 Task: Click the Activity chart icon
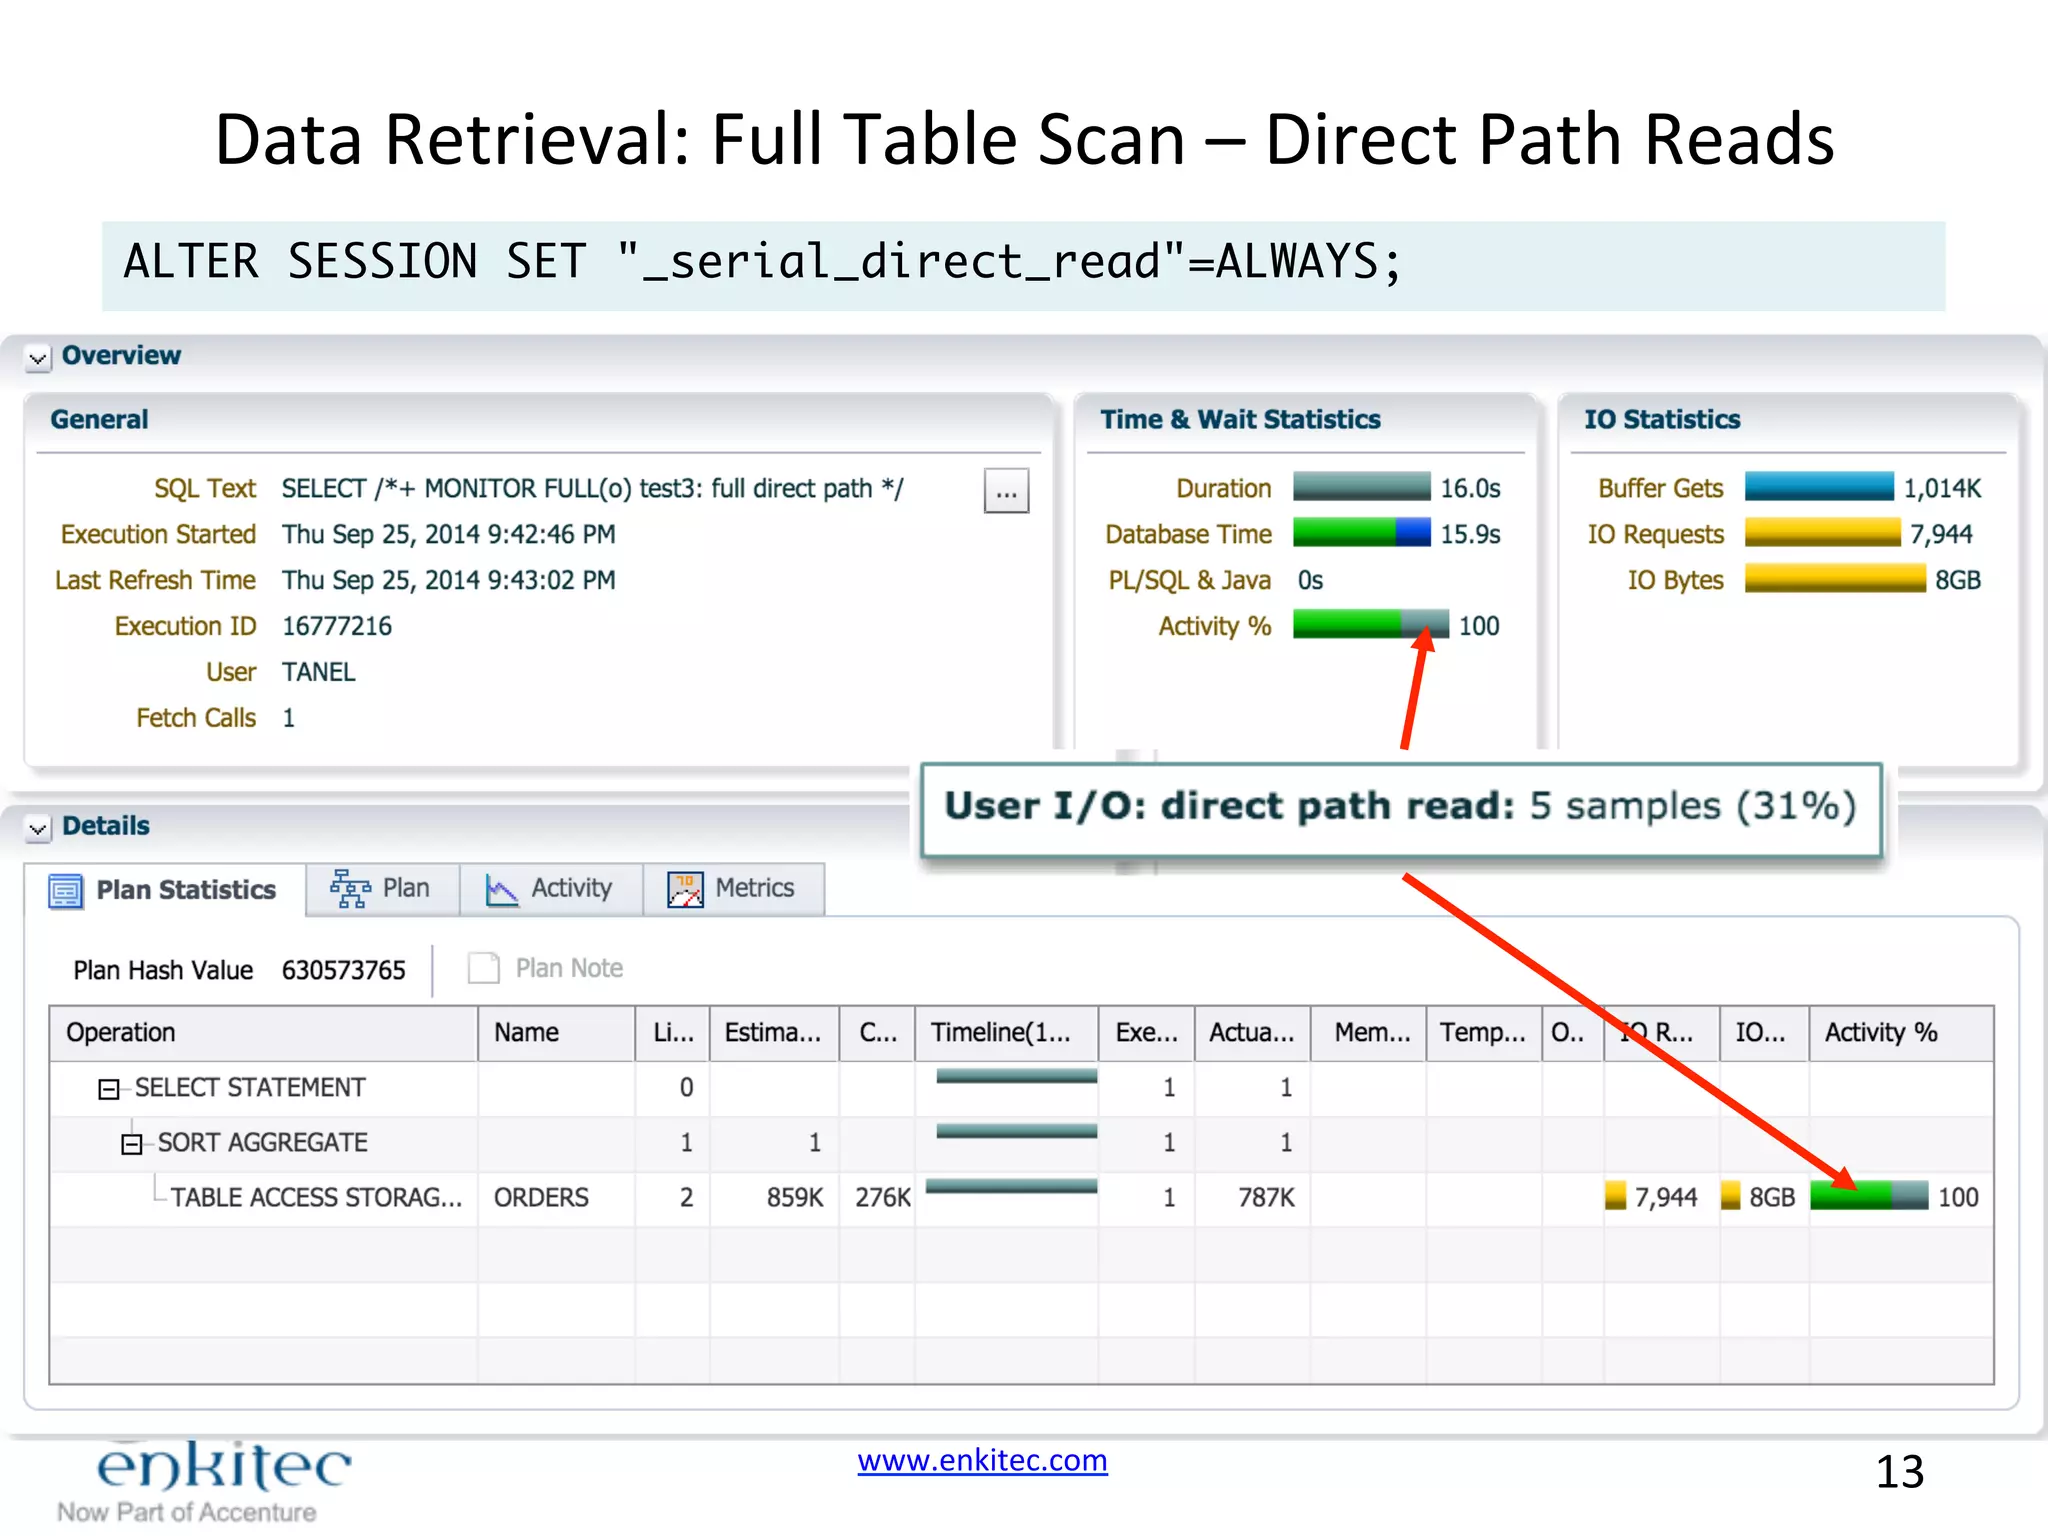(502, 889)
